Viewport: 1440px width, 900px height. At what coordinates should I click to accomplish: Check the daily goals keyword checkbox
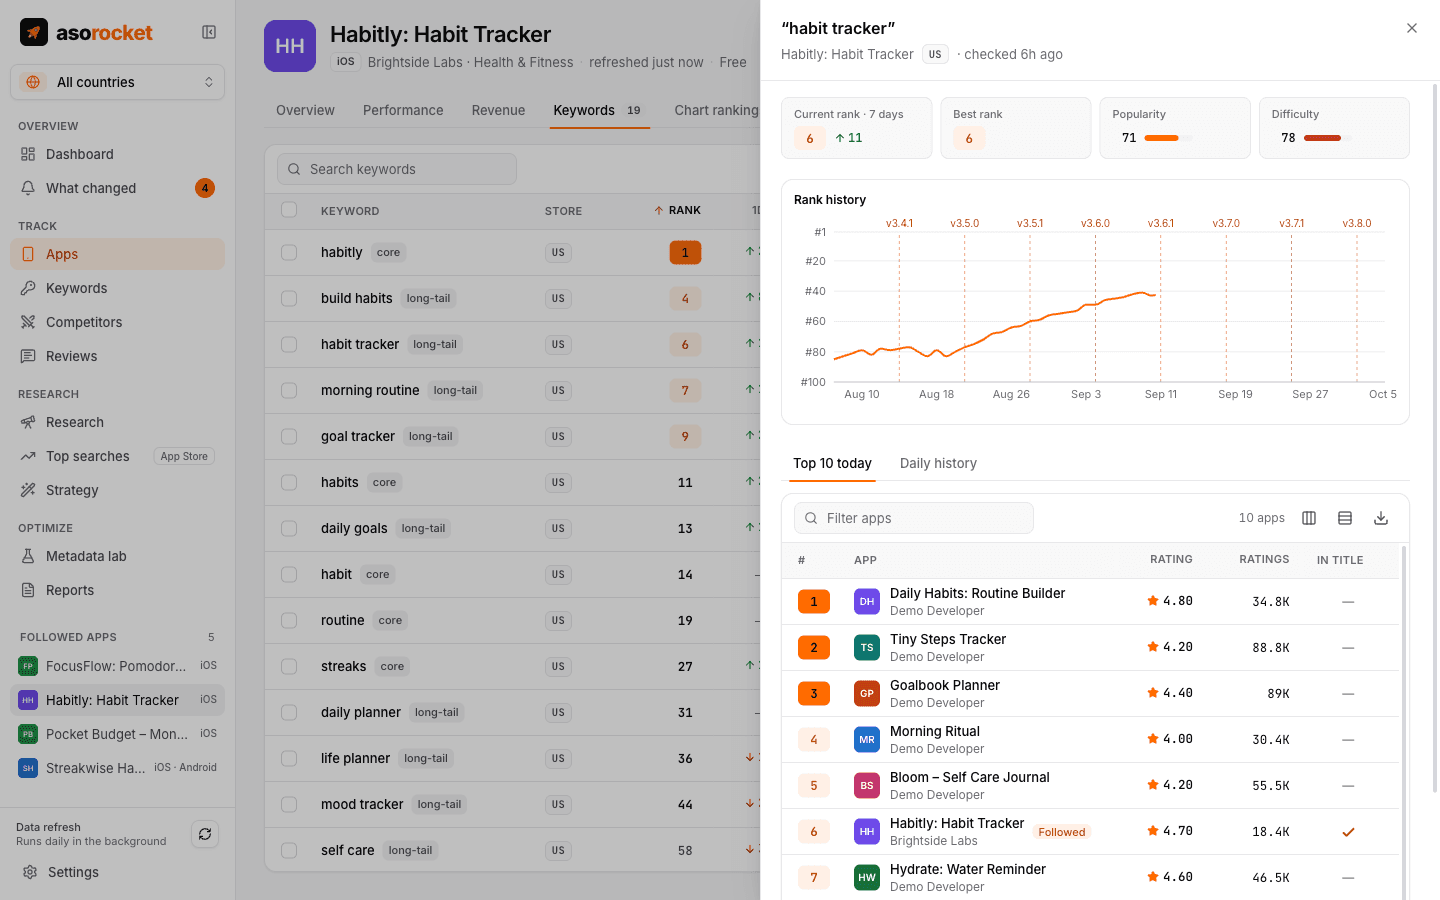click(289, 528)
